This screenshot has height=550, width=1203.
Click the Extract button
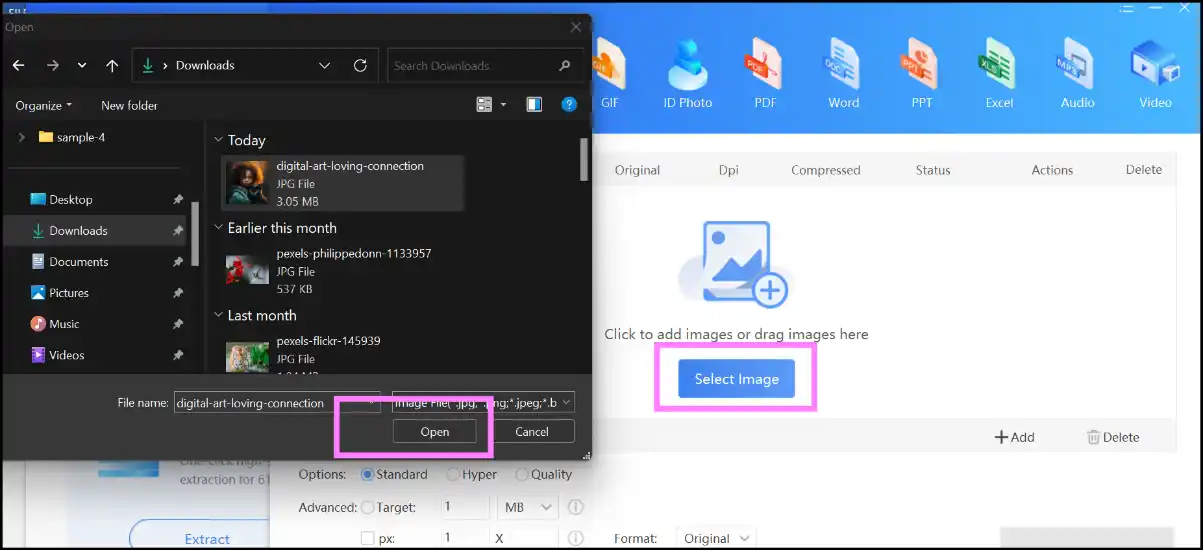207,538
